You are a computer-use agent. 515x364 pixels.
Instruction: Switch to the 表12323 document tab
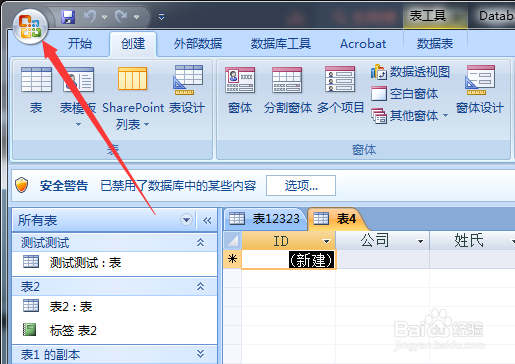(x=265, y=219)
